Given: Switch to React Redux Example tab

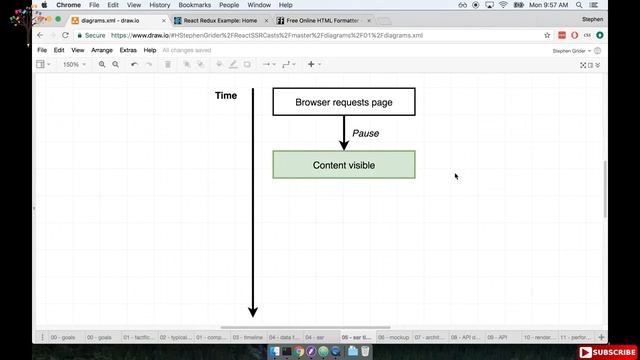Looking at the screenshot, I should point(220,20).
